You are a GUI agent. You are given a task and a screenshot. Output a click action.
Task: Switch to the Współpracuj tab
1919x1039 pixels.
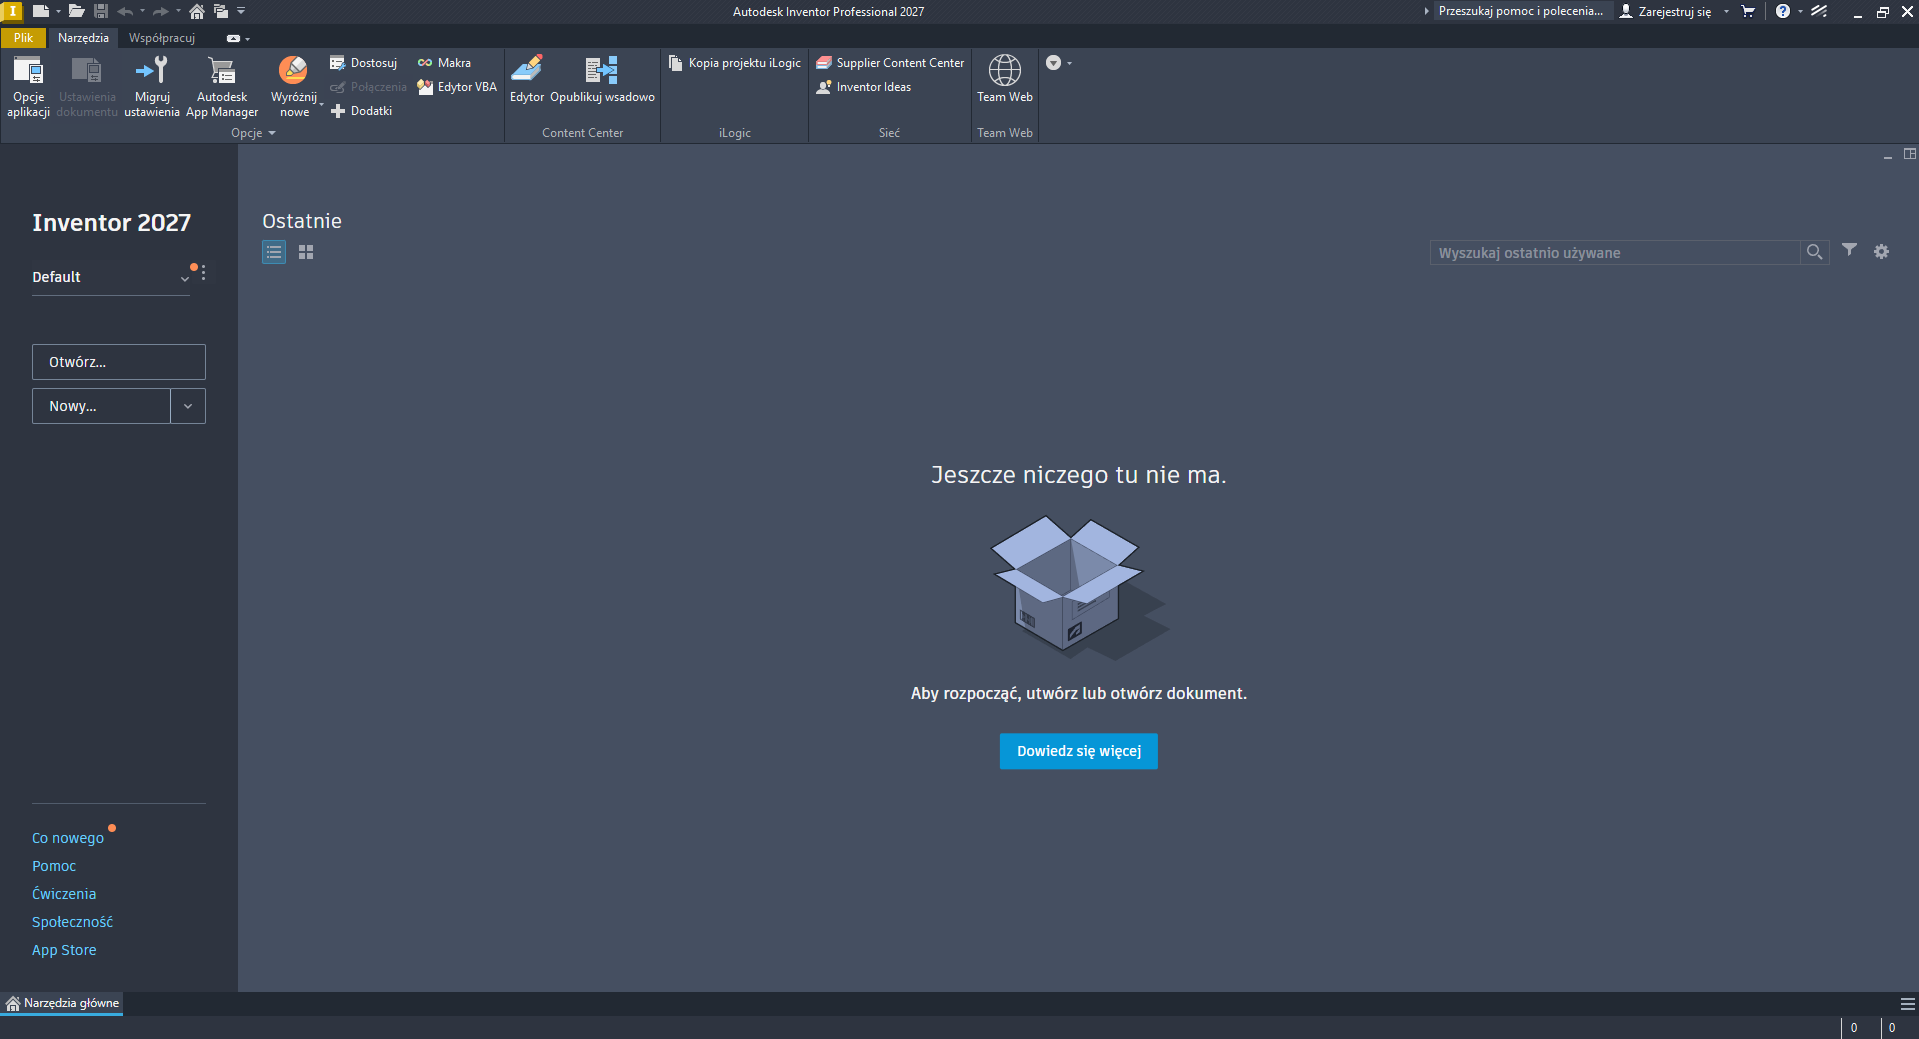(x=162, y=38)
